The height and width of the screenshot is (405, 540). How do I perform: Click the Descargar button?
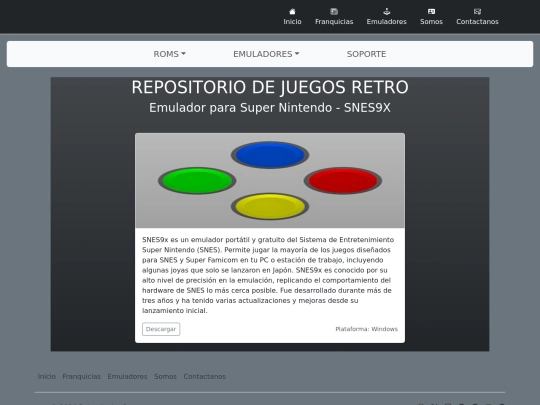click(161, 329)
